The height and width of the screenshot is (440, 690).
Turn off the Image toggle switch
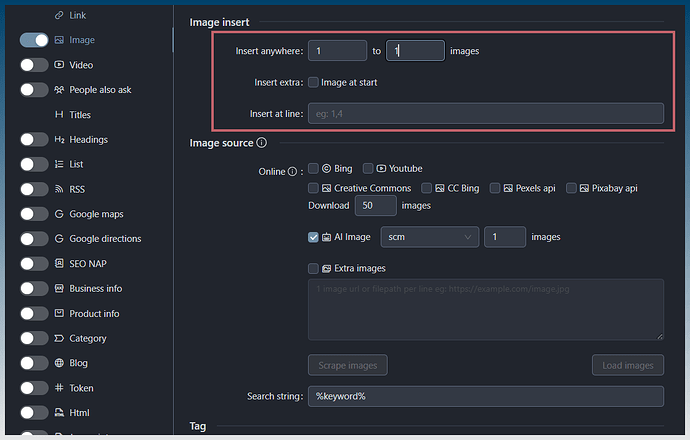(34, 40)
